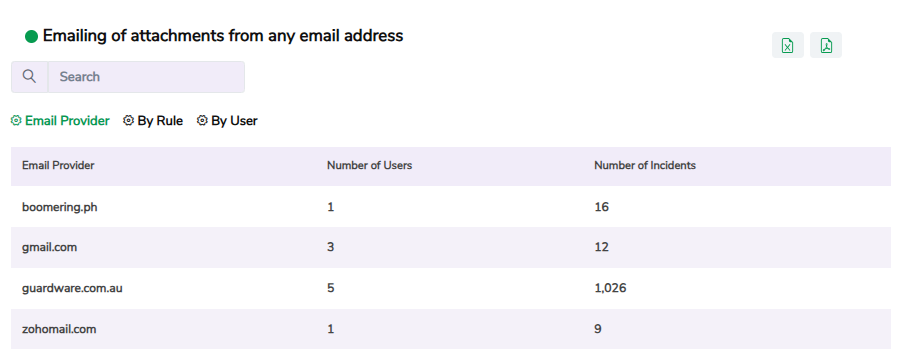Select the guardware.com.au row
Screen dimensions: 909x363
[450, 288]
